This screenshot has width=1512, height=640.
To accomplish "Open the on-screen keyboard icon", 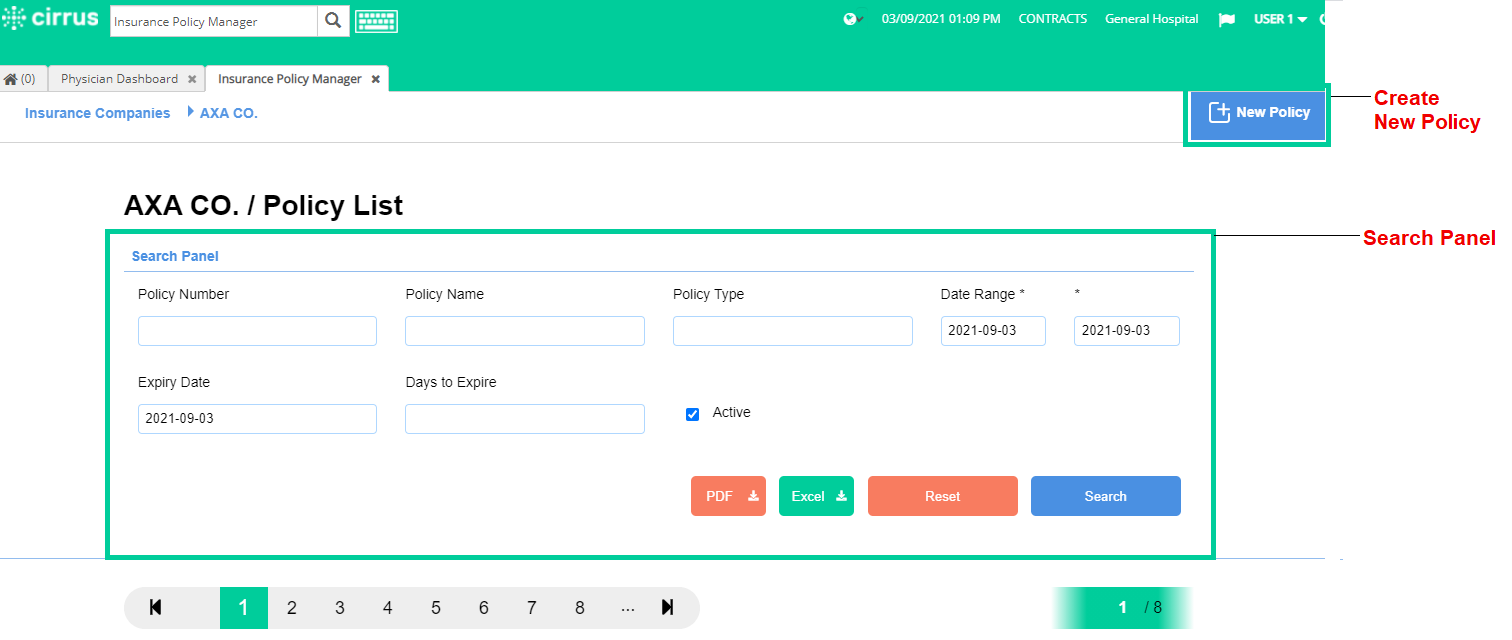I will (x=376, y=21).
